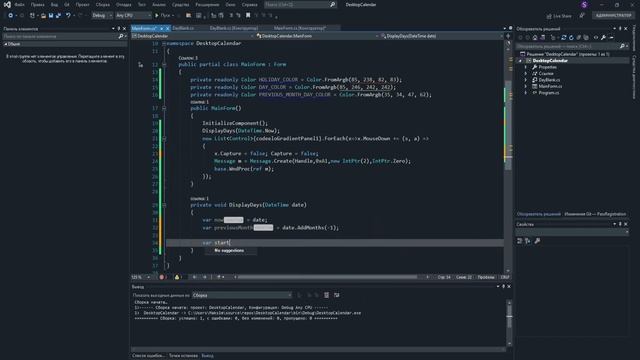Image resolution: width=640 pixels, height=360 pixels.
Task: Click the Live Share button
Action: point(559,16)
